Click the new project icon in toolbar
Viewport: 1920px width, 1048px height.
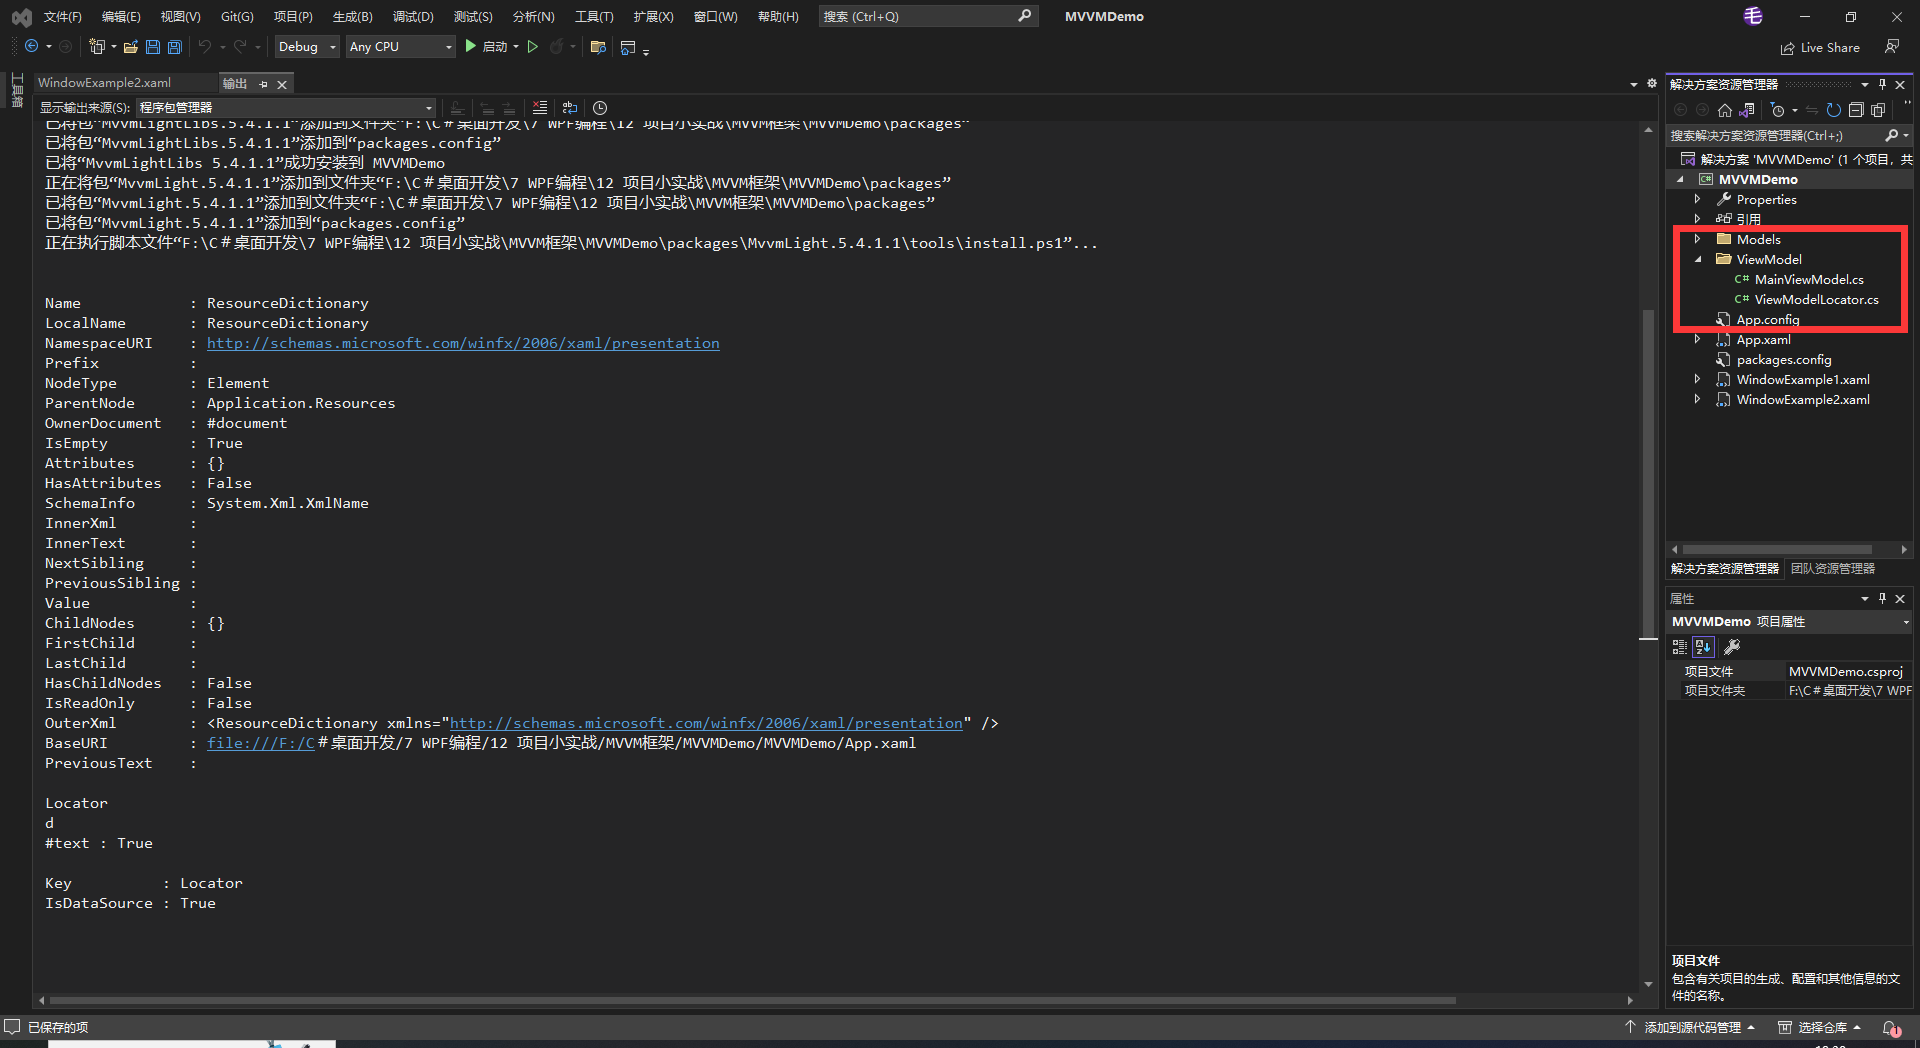(x=97, y=47)
